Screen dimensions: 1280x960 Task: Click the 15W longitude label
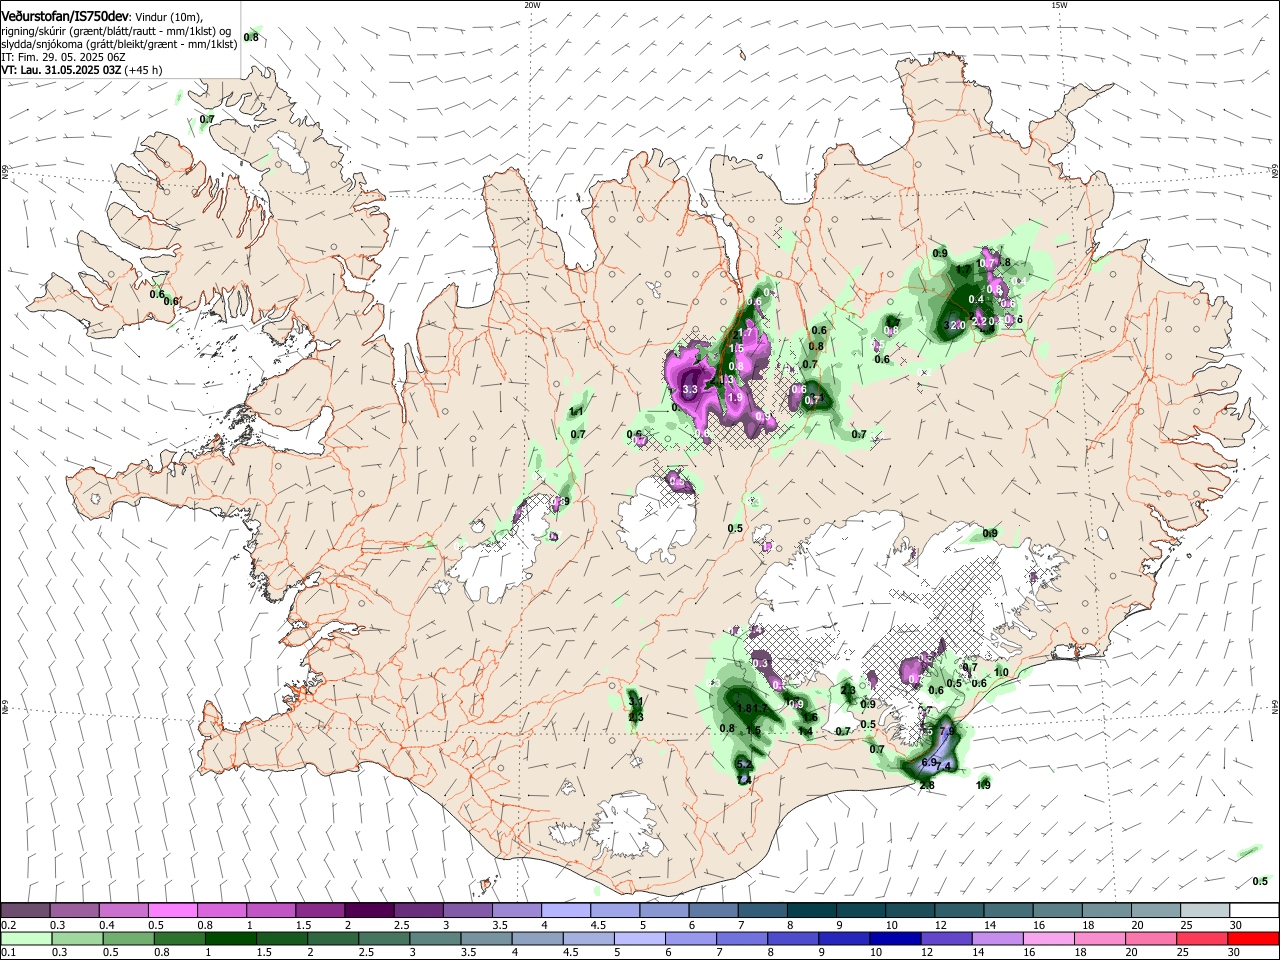(x=1059, y=5)
